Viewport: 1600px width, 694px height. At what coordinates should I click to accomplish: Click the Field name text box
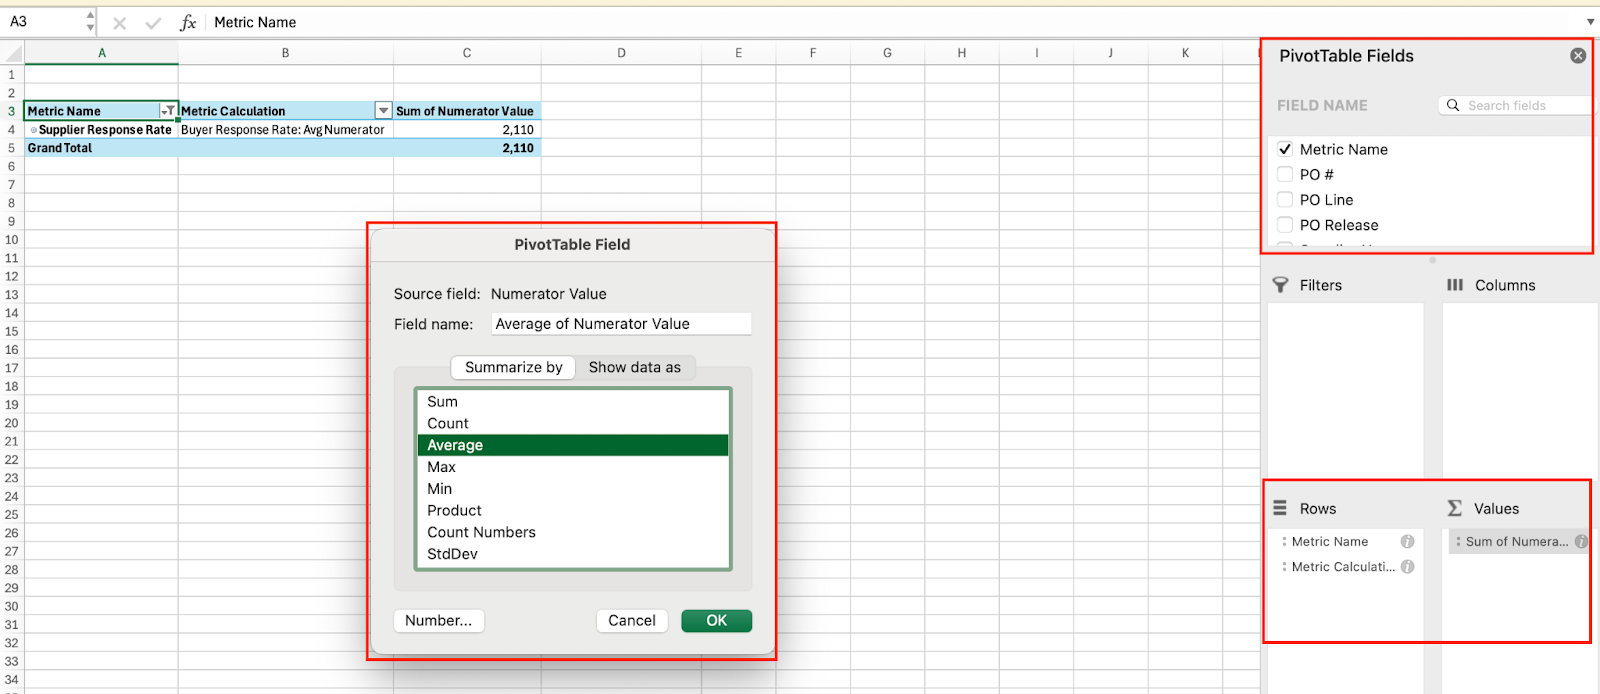click(x=621, y=324)
